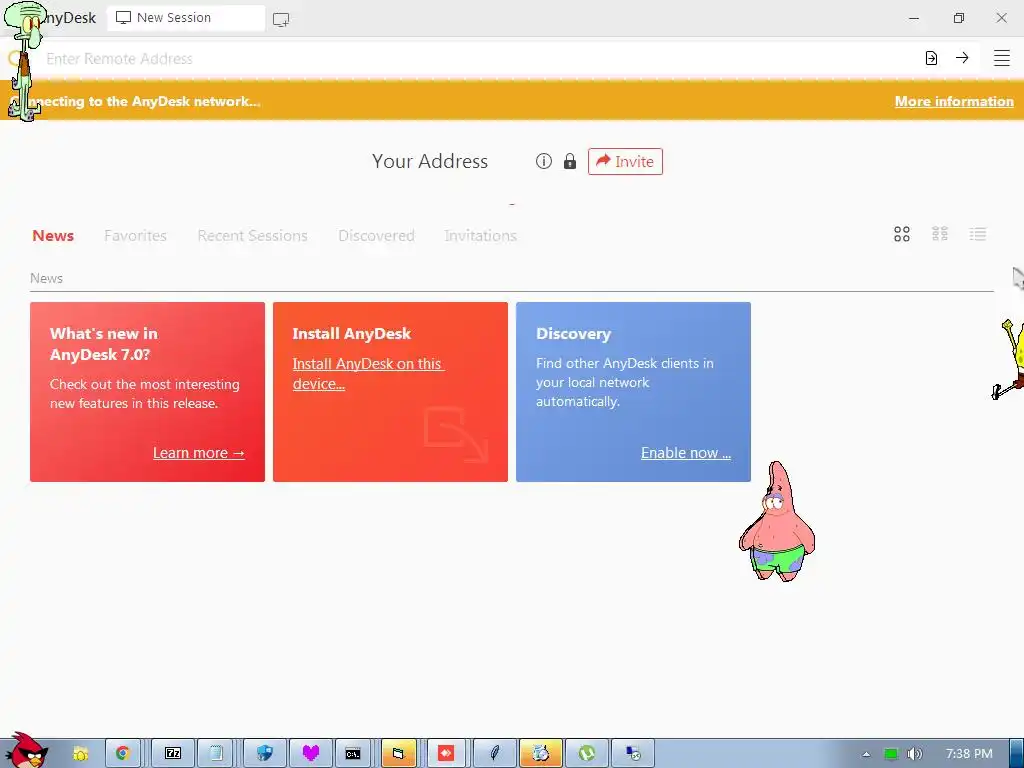Show hidden system tray icons
Image resolution: width=1024 pixels, height=768 pixels.
[x=866, y=754]
